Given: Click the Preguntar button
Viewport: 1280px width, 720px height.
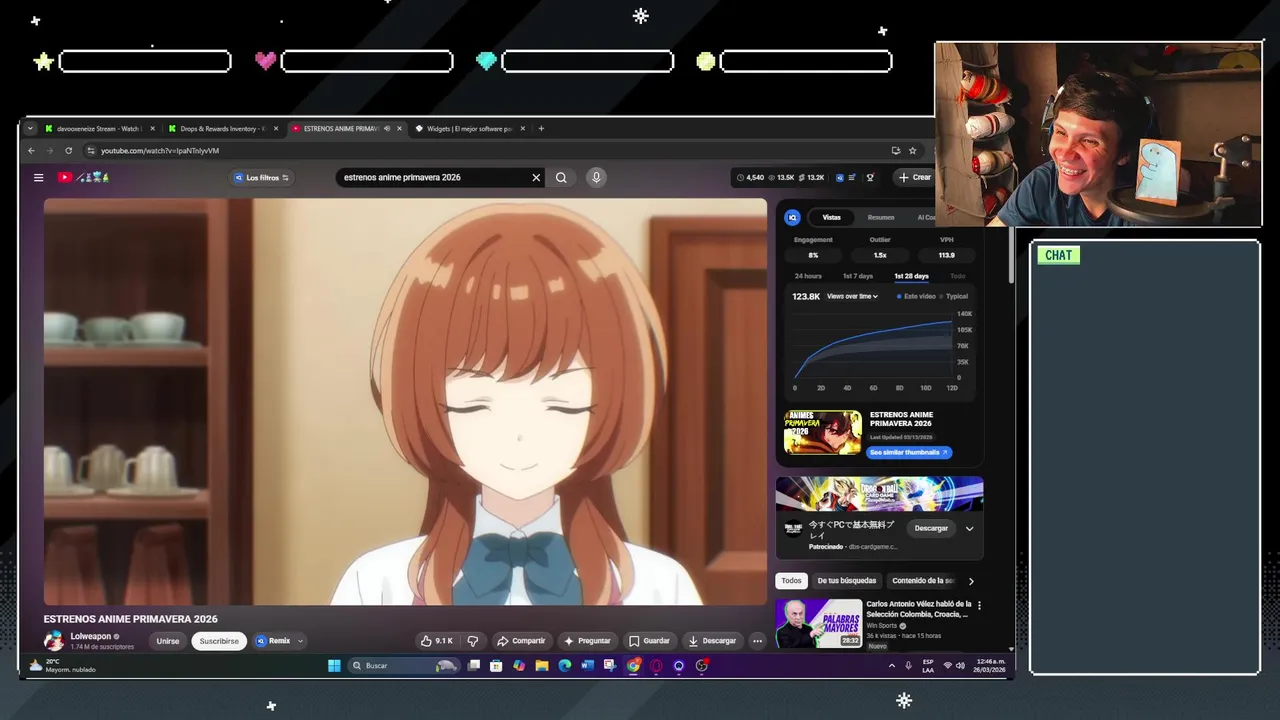Looking at the screenshot, I should (587, 641).
